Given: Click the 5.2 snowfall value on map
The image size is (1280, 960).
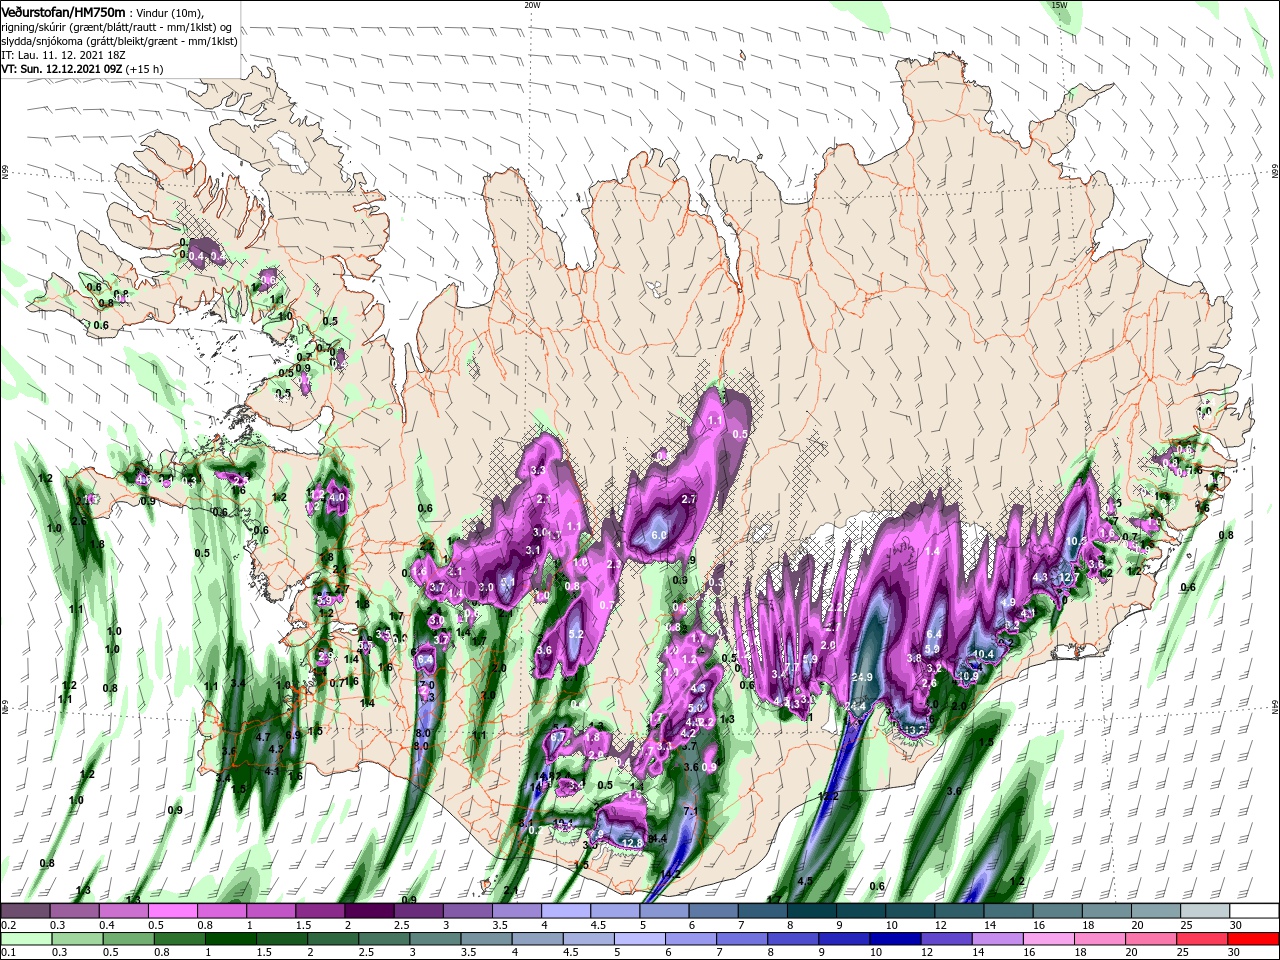Looking at the screenshot, I should click(575, 634).
